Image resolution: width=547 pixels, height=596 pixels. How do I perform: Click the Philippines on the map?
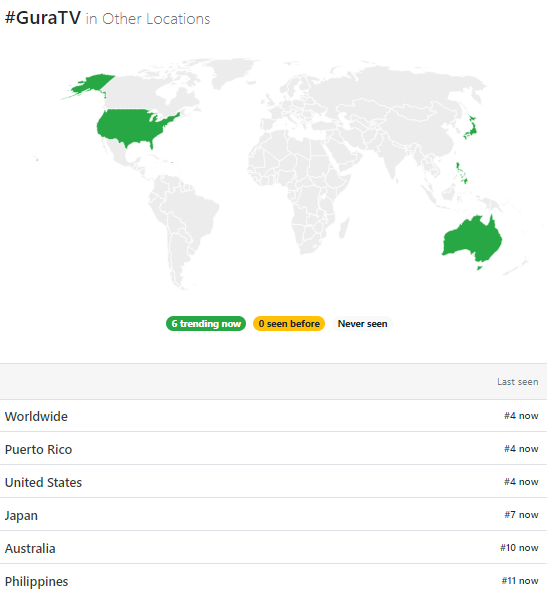tap(461, 173)
